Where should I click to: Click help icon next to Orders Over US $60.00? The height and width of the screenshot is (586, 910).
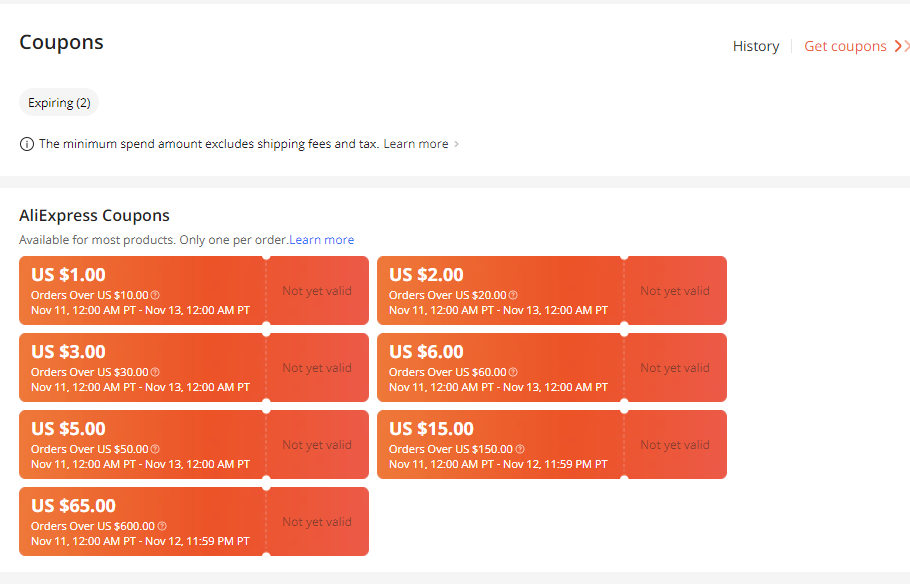pos(513,372)
